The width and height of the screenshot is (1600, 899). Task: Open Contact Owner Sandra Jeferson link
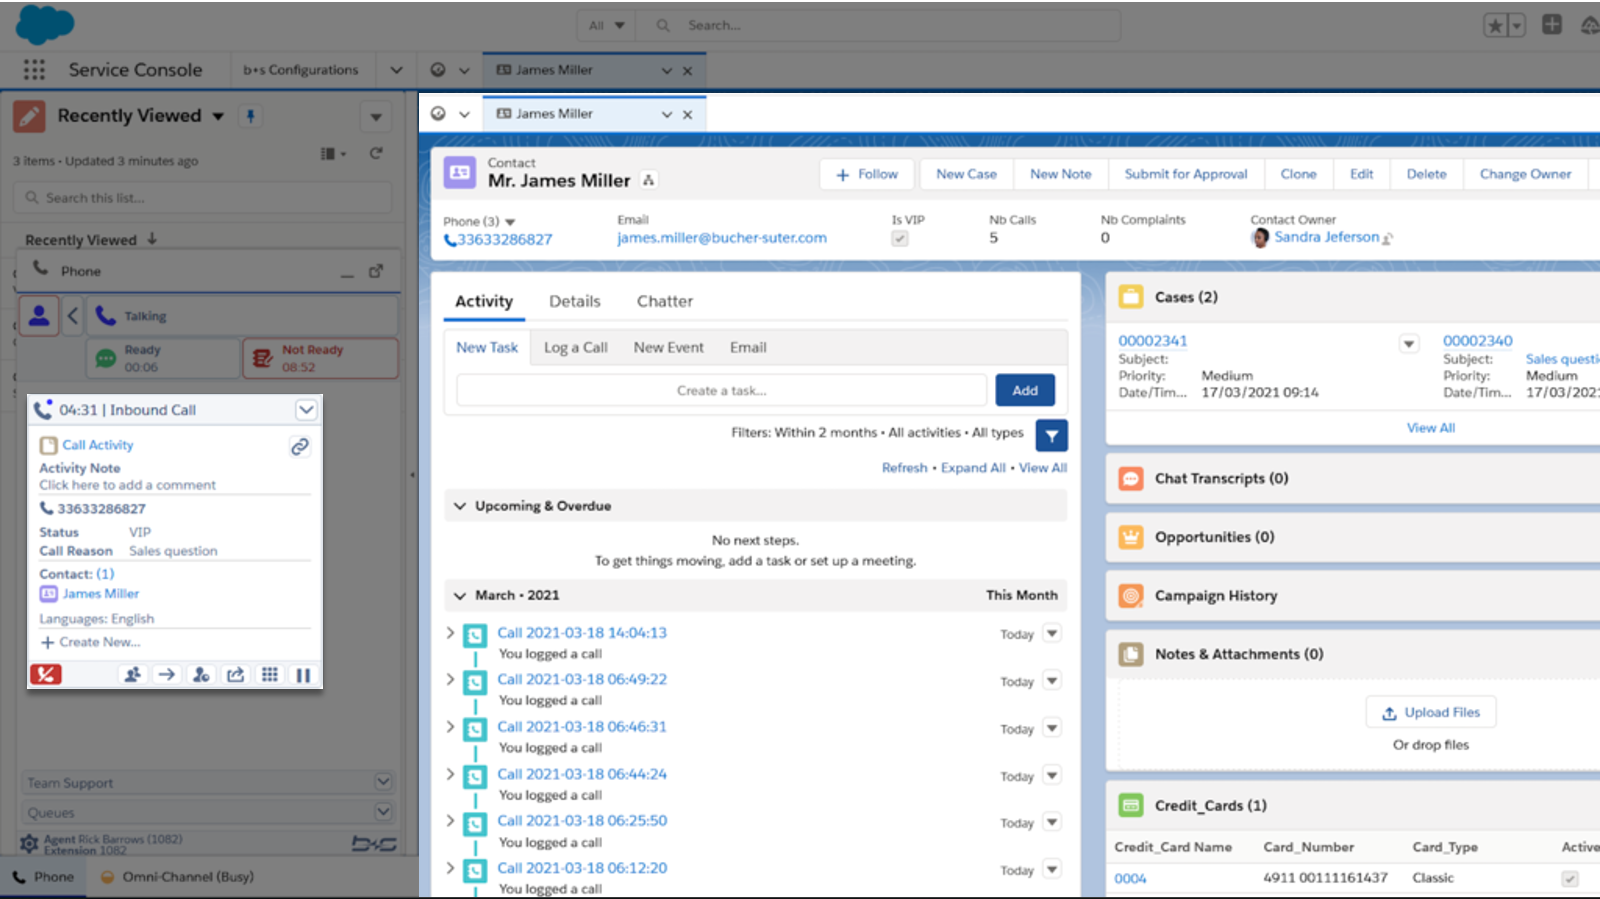pos(1326,237)
